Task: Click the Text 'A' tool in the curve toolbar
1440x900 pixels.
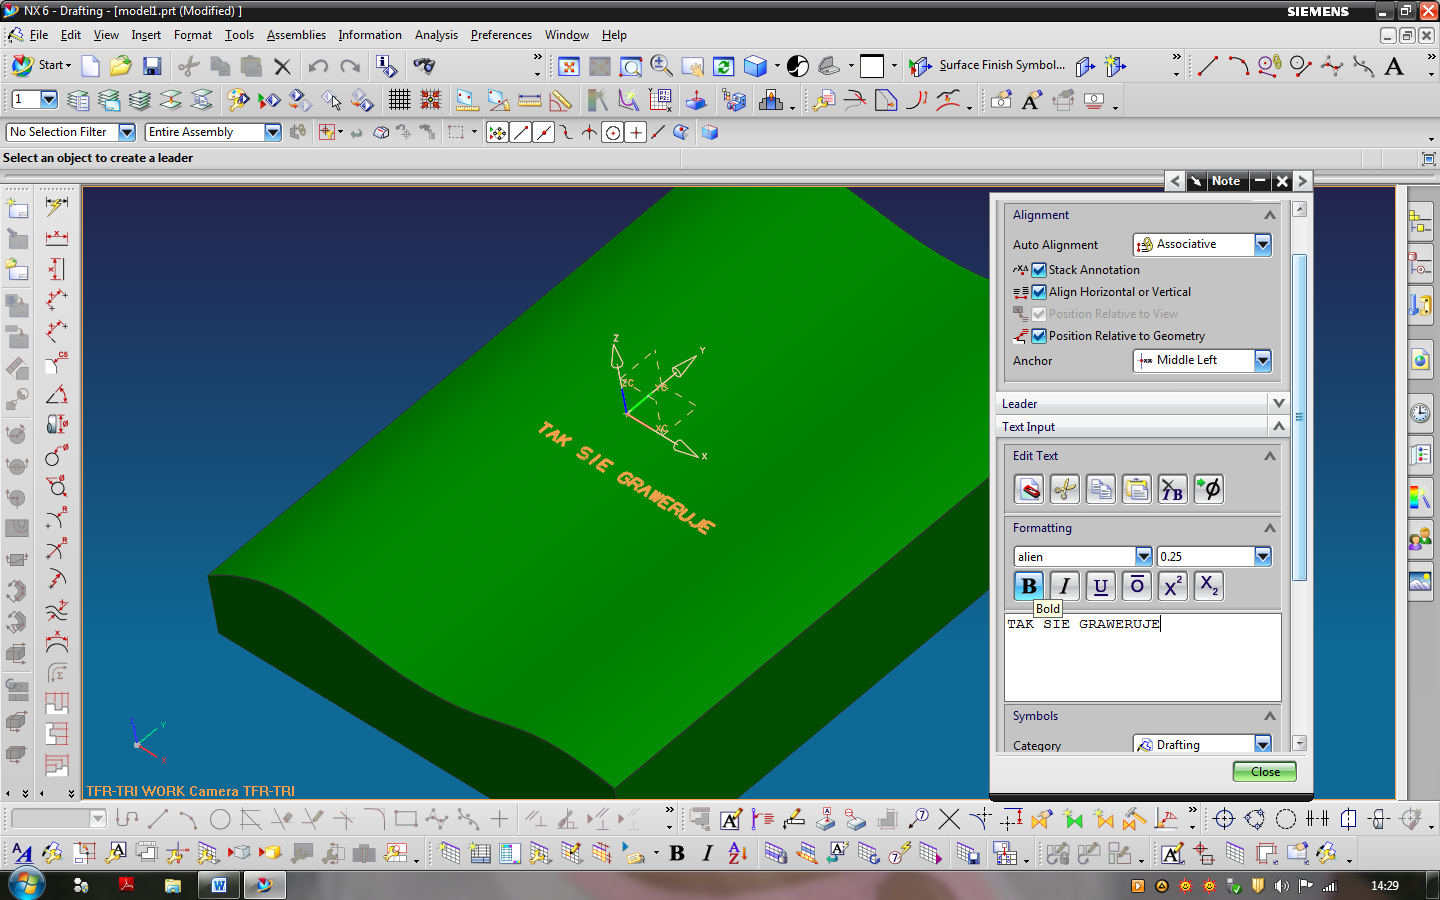Action: [x=1394, y=66]
